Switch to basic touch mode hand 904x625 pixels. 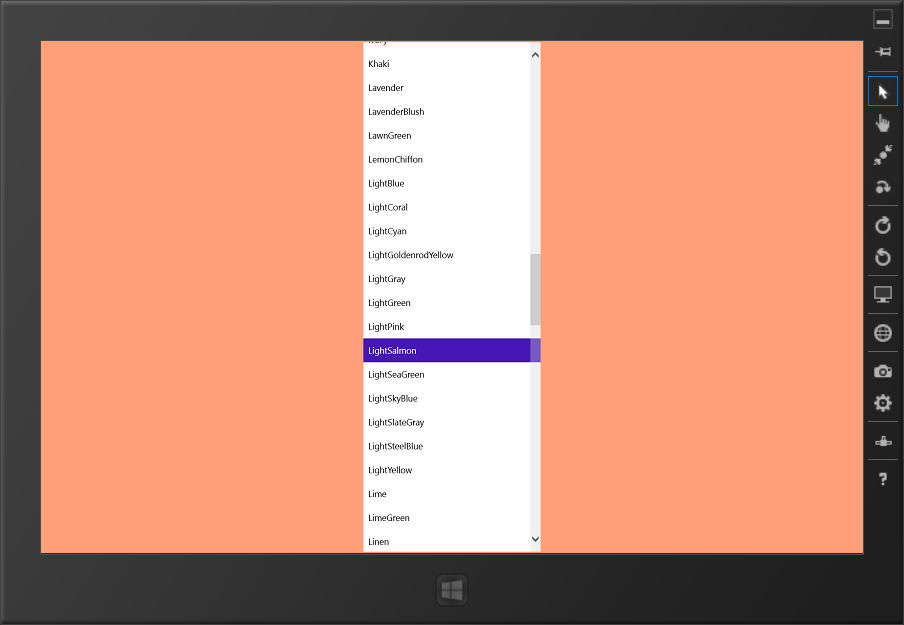tap(883, 123)
